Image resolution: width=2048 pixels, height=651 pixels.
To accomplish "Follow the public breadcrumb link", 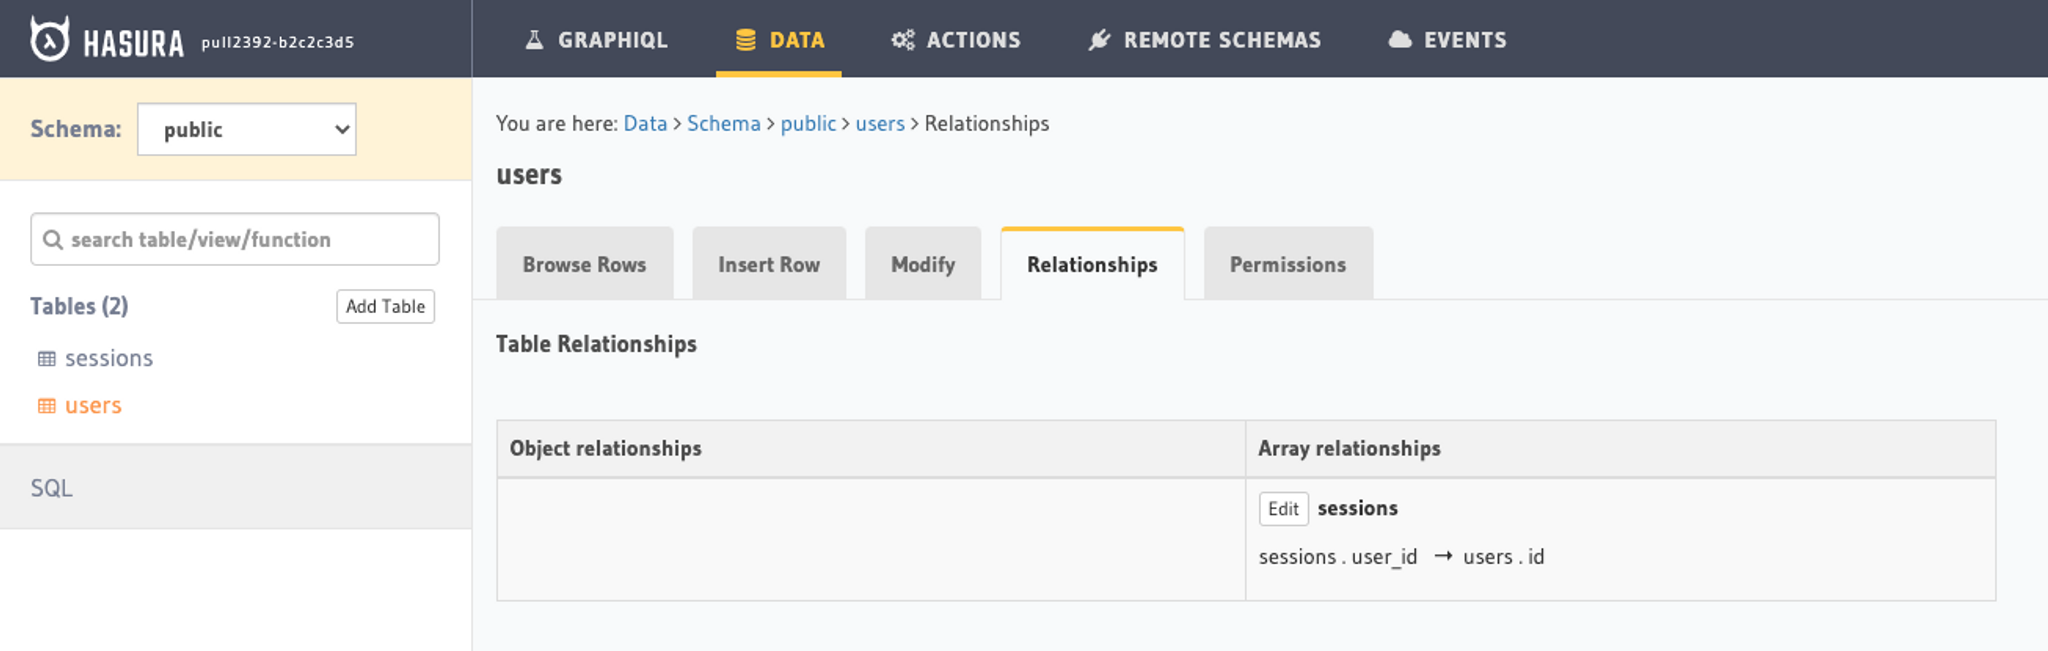I will pyautogui.click(x=808, y=123).
